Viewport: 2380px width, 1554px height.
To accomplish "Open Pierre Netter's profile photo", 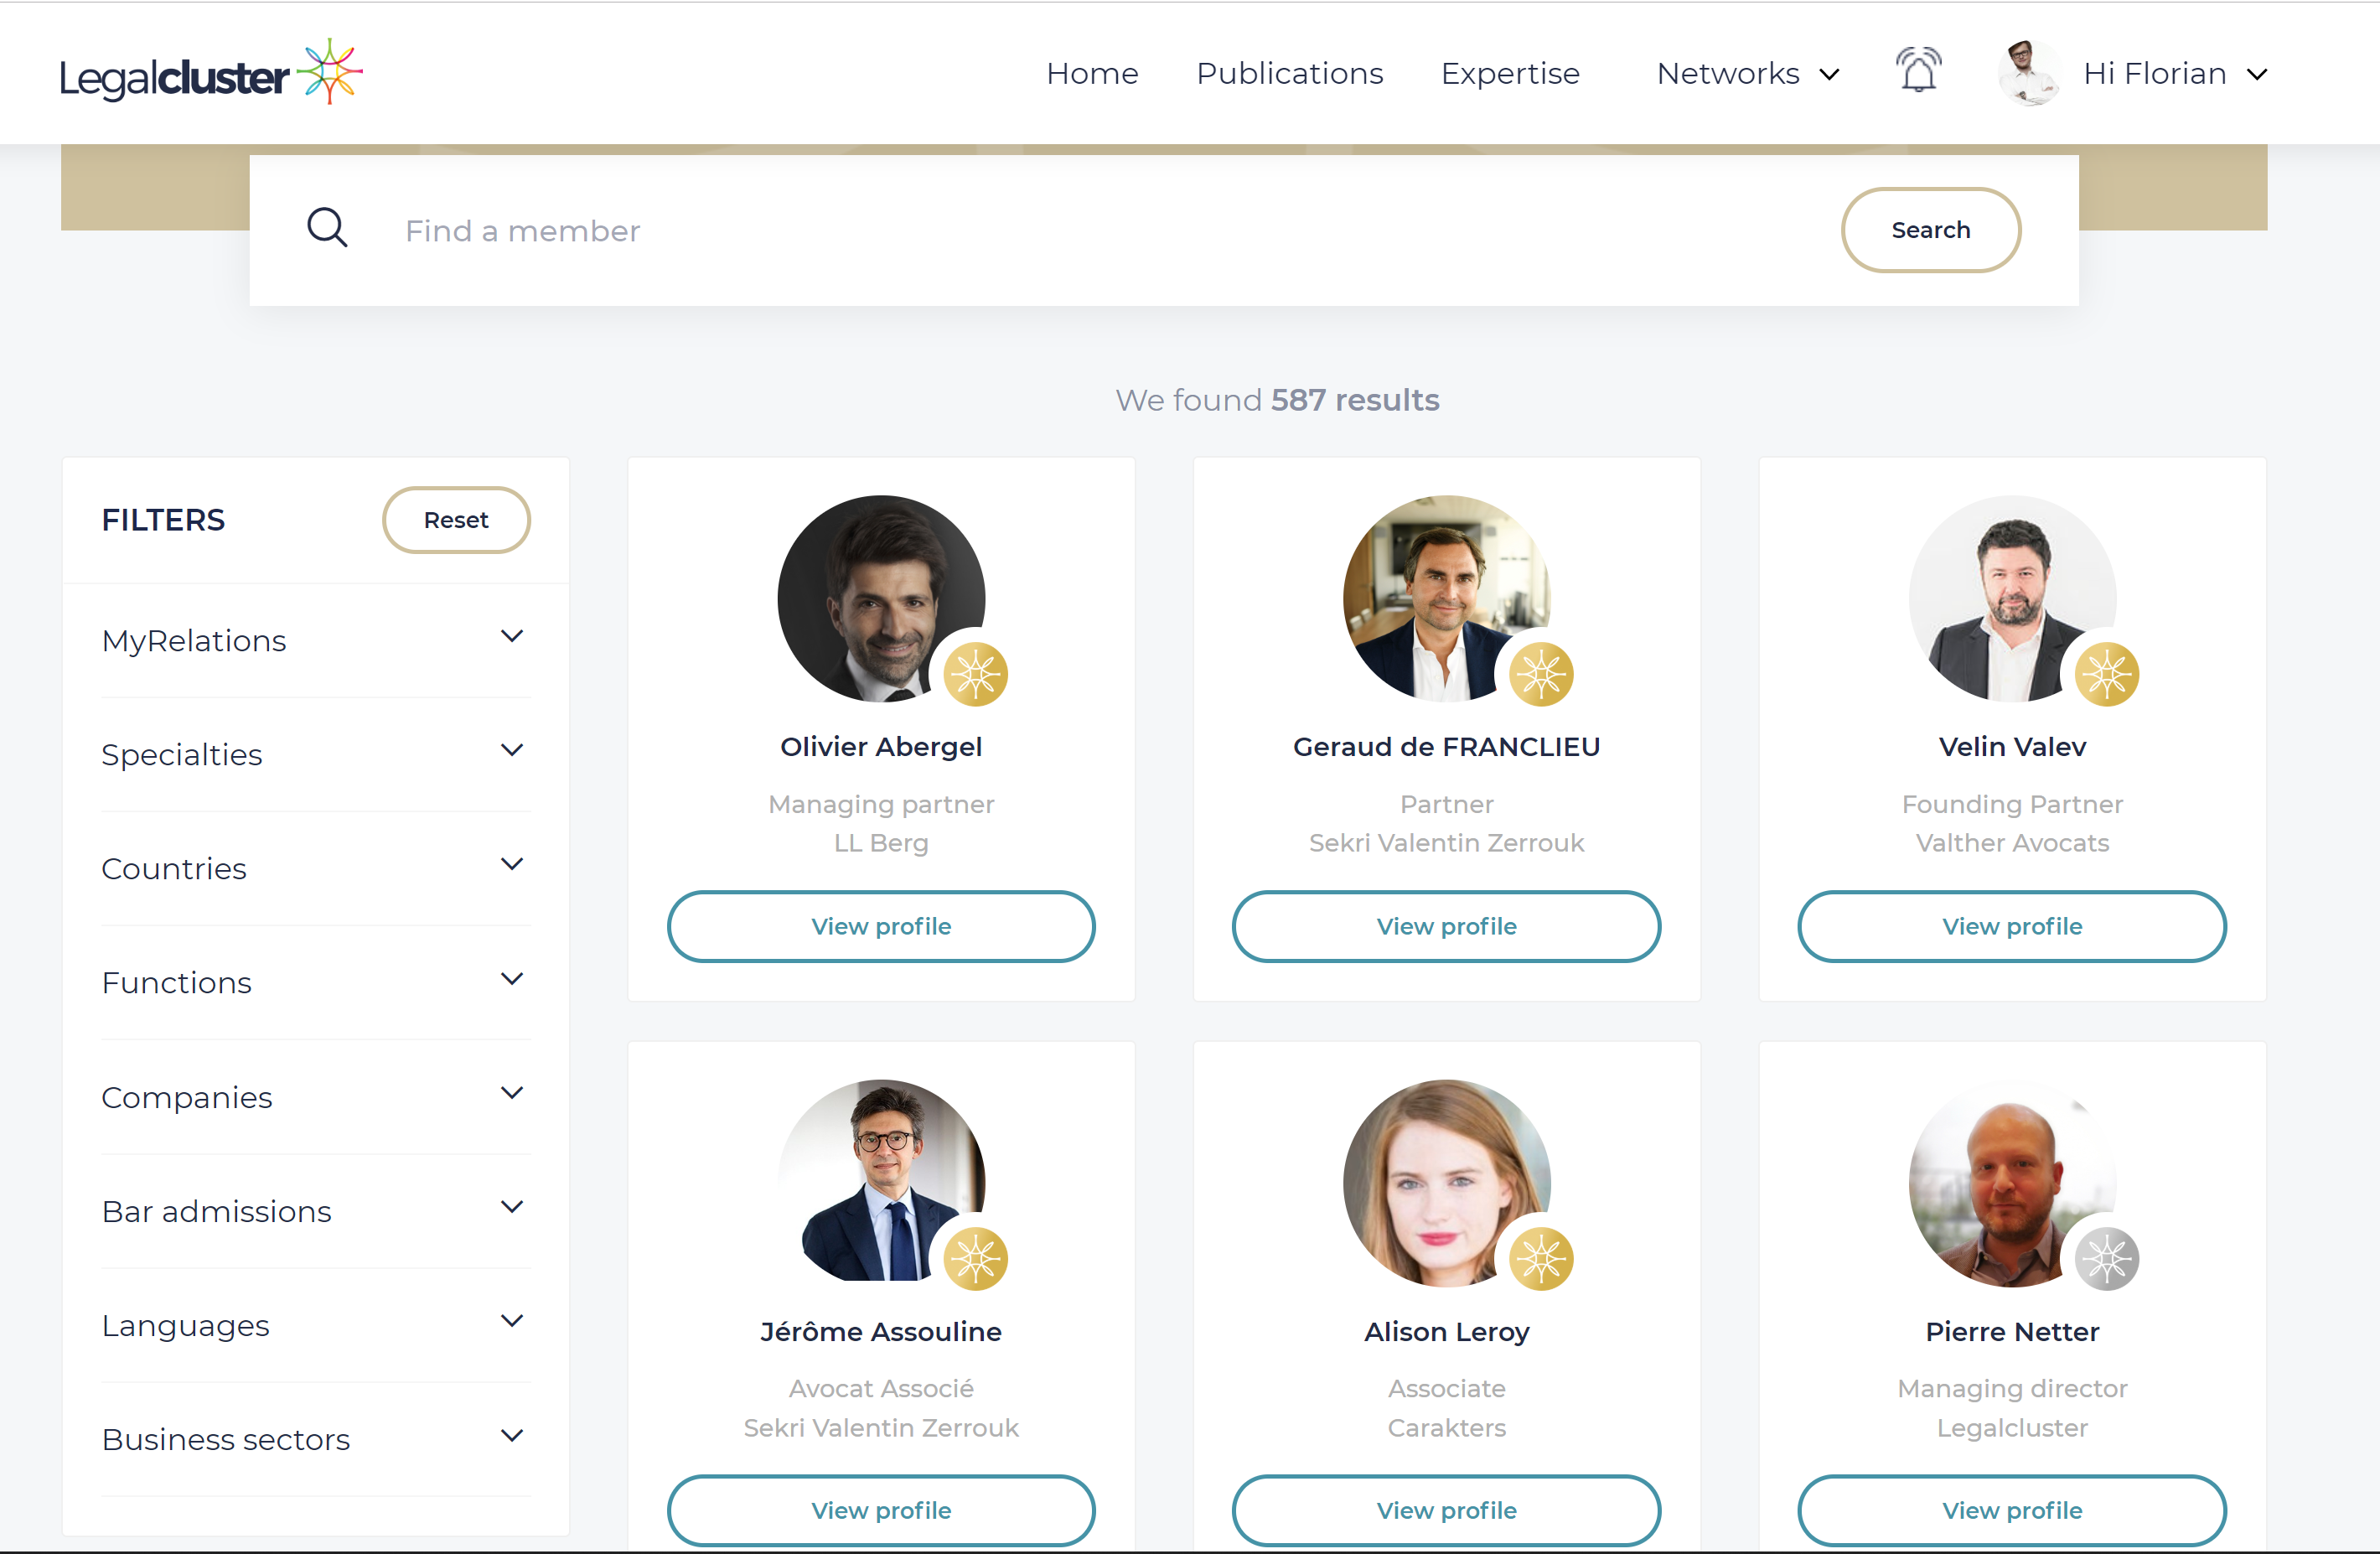I will click(2012, 1183).
